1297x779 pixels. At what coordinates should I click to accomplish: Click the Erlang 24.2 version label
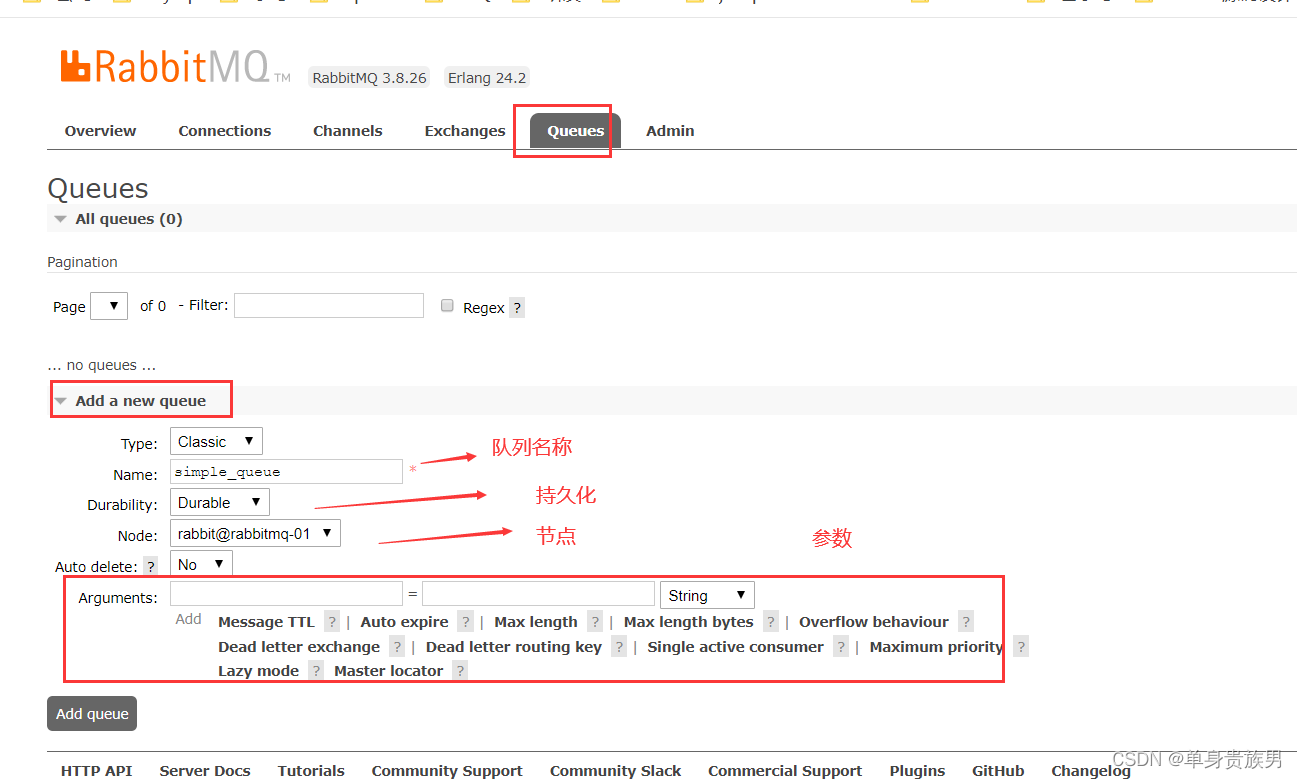[487, 78]
